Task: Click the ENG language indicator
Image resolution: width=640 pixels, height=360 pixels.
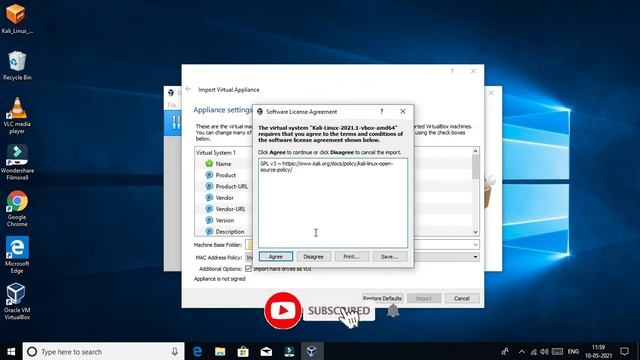Action: point(573,351)
